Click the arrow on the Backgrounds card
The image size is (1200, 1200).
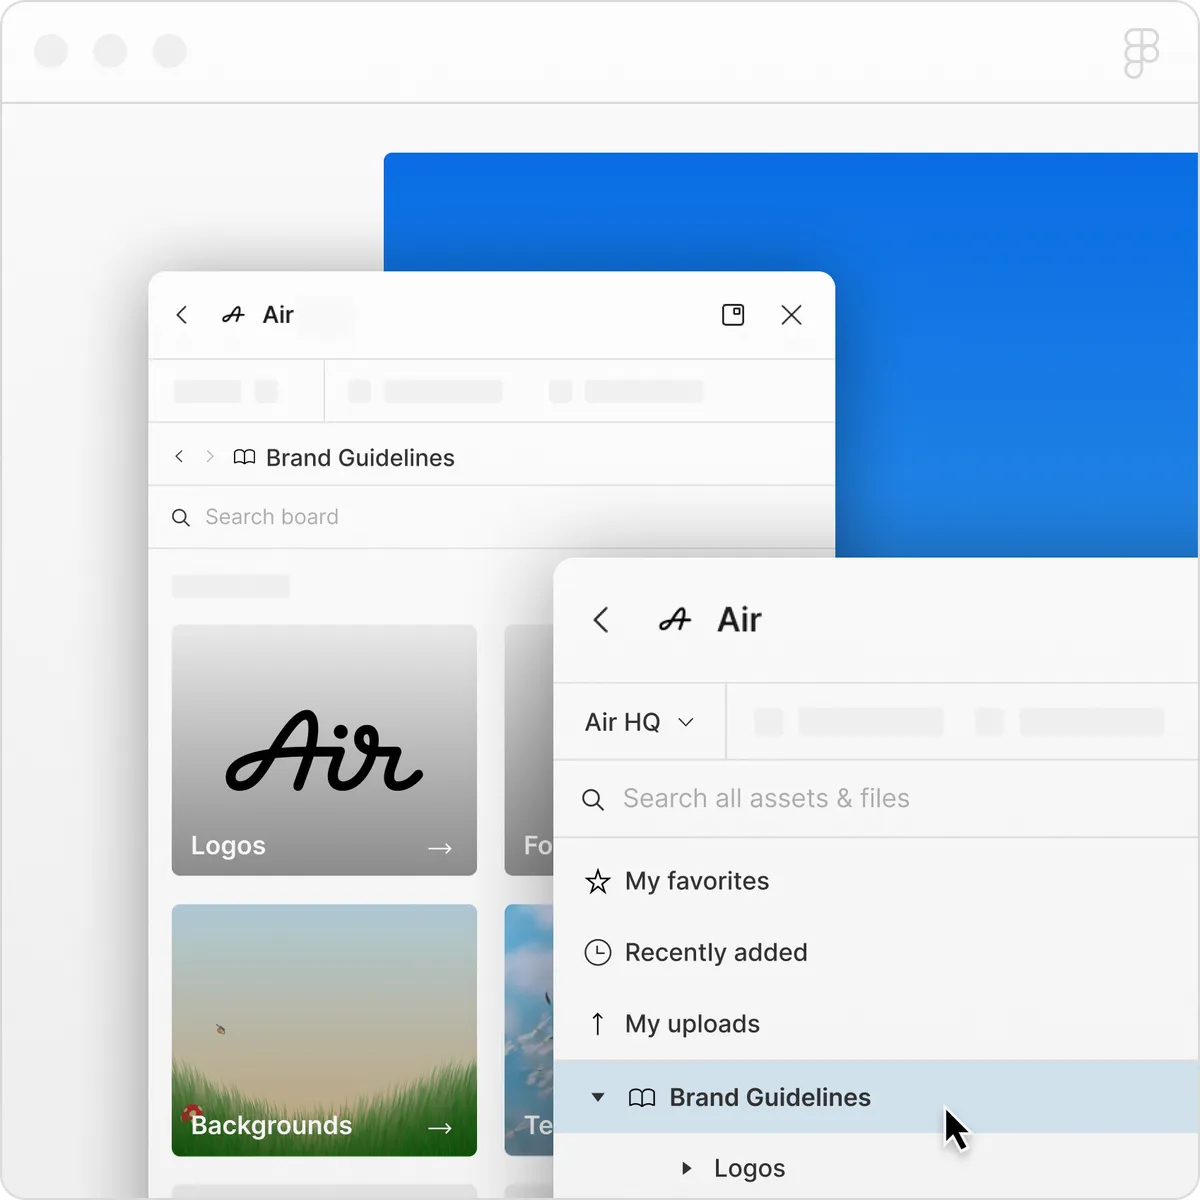440,1128
